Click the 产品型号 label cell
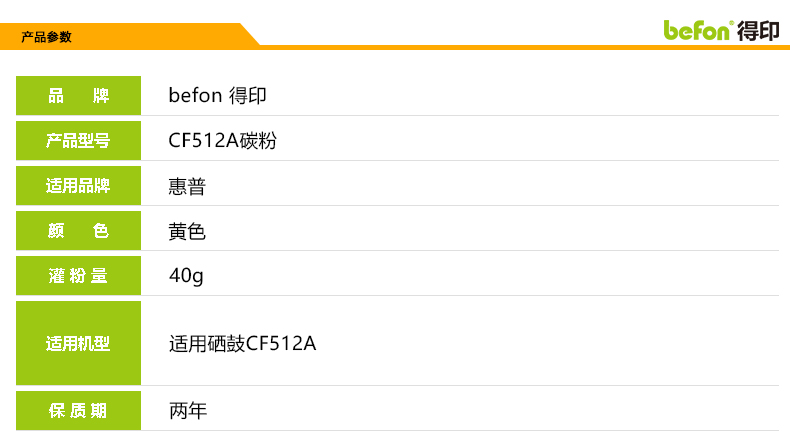790x444 pixels. pyautogui.click(x=78, y=141)
